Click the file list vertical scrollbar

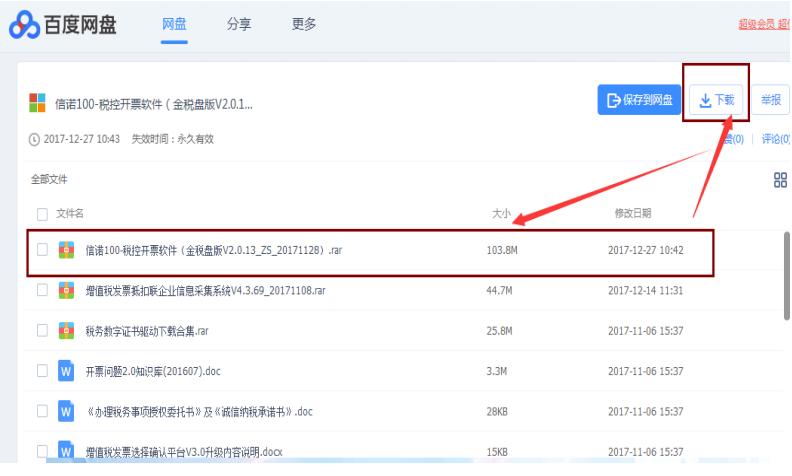tap(786, 276)
